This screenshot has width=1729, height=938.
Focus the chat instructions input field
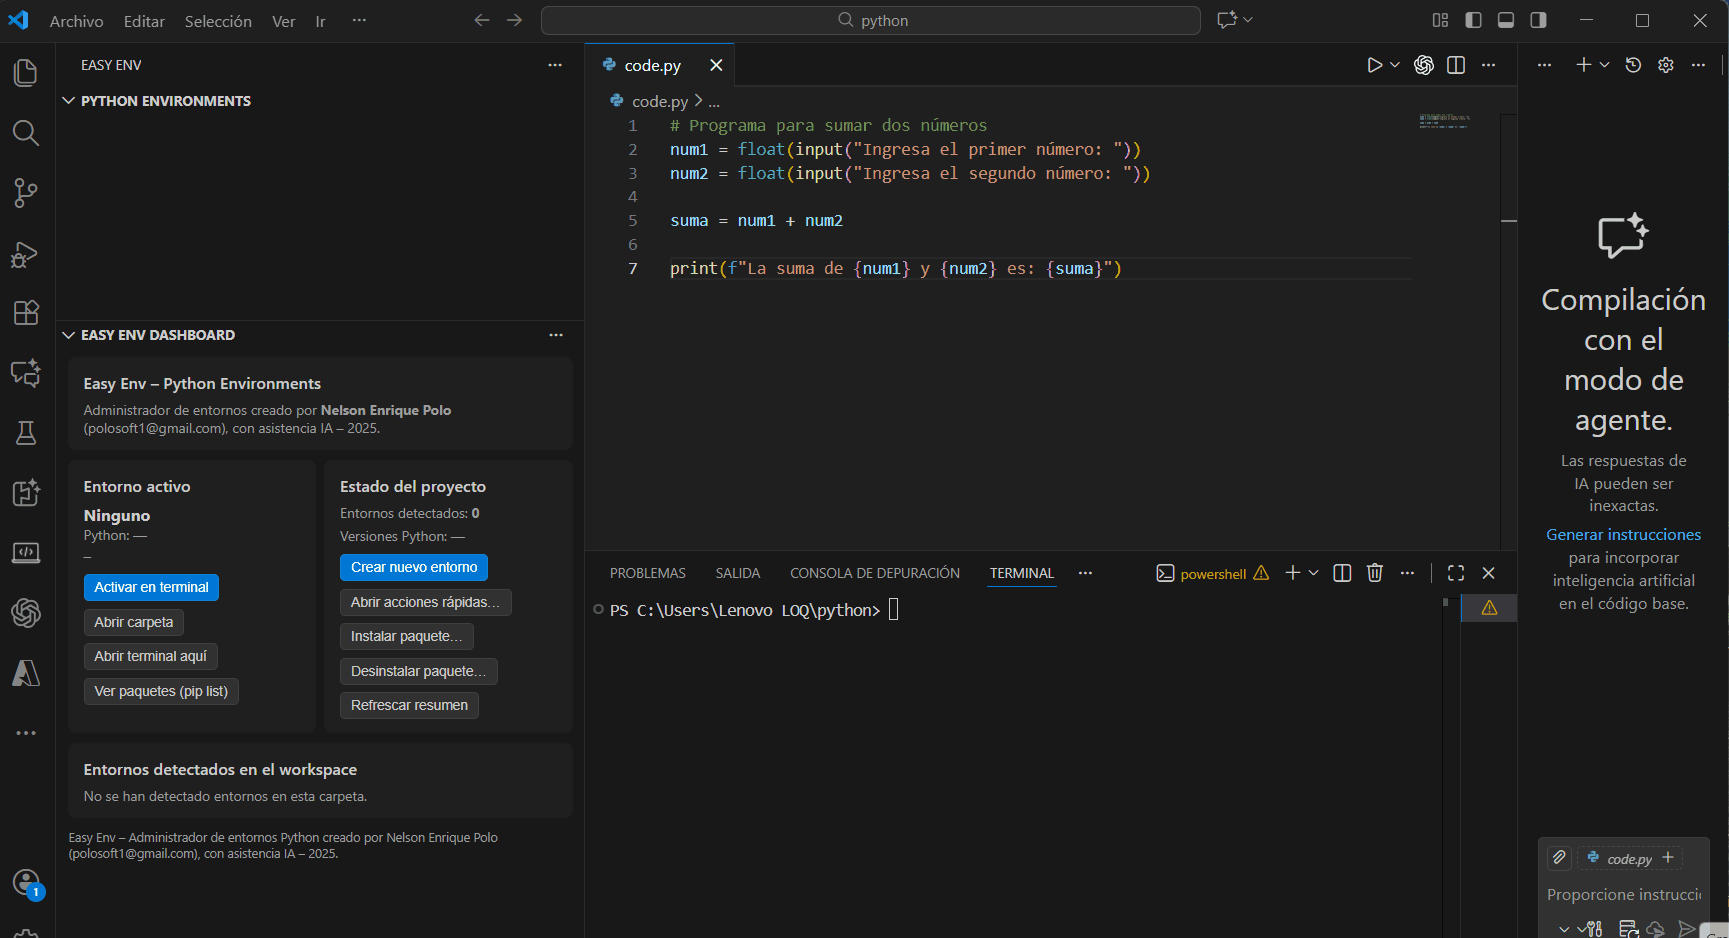point(1623,894)
